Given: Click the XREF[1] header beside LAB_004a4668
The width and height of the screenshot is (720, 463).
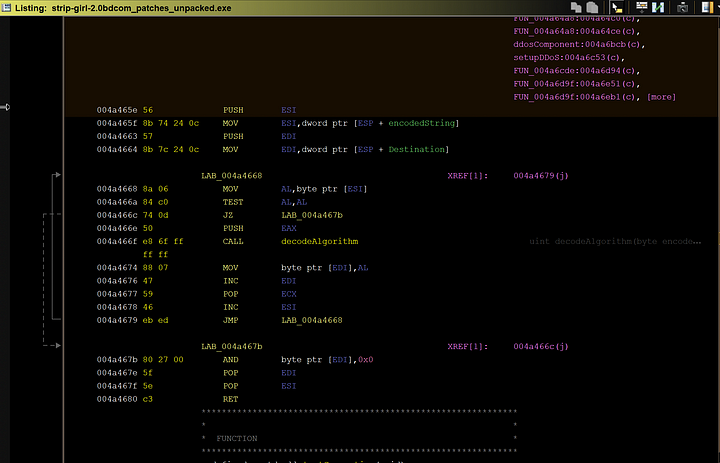Looking at the screenshot, I should pyautogui.click(x=468, y=176).
